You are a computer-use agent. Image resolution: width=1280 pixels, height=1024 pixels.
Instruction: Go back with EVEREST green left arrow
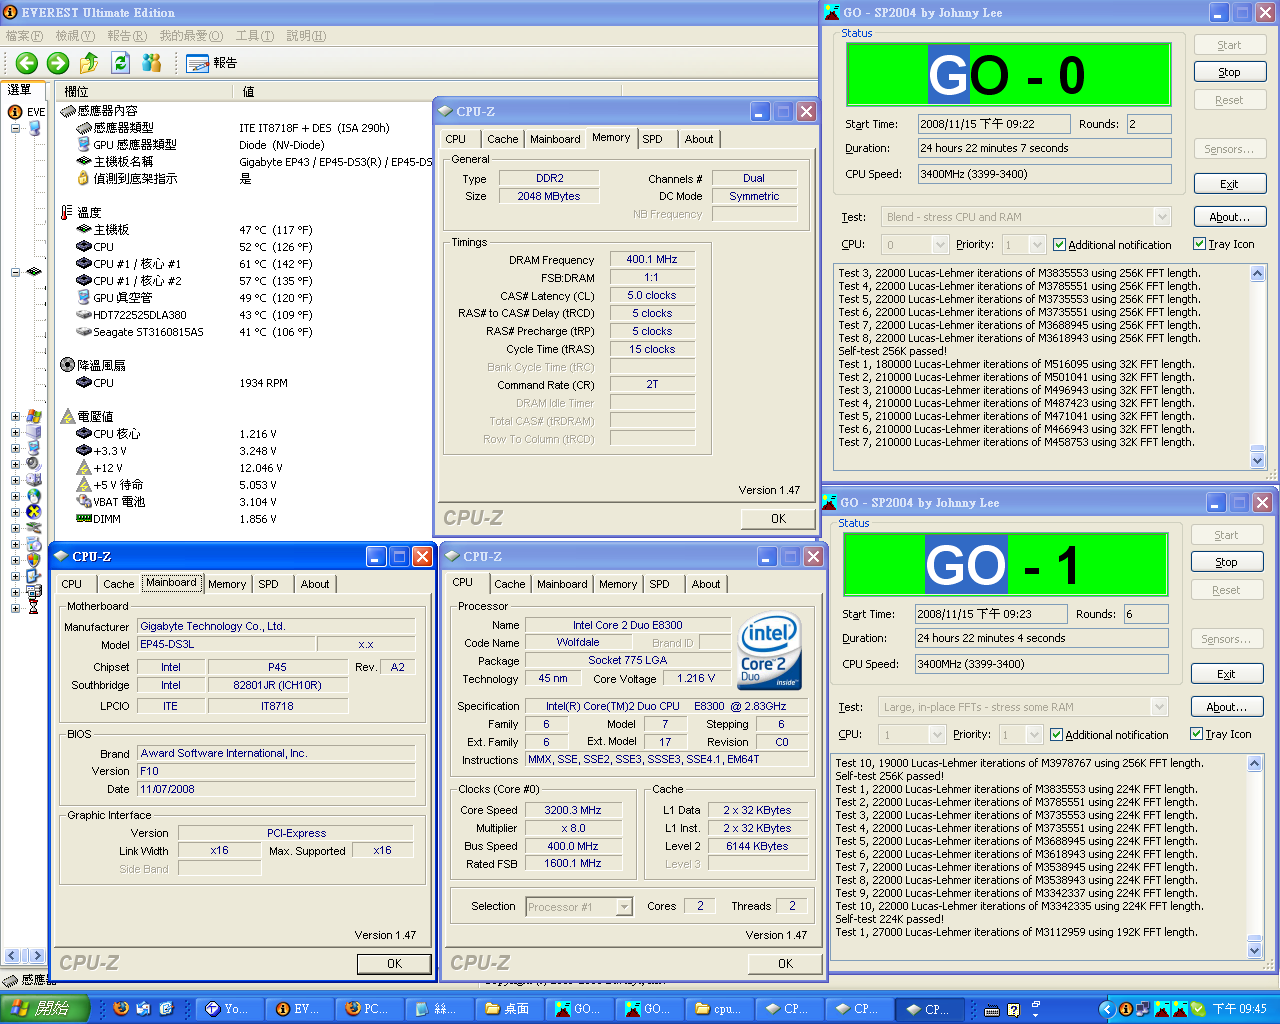click(27, 63)
